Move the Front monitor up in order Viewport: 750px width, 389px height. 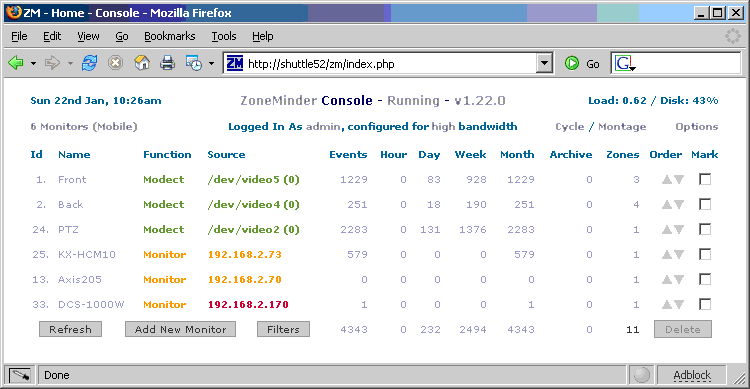(x=667, y=180)
